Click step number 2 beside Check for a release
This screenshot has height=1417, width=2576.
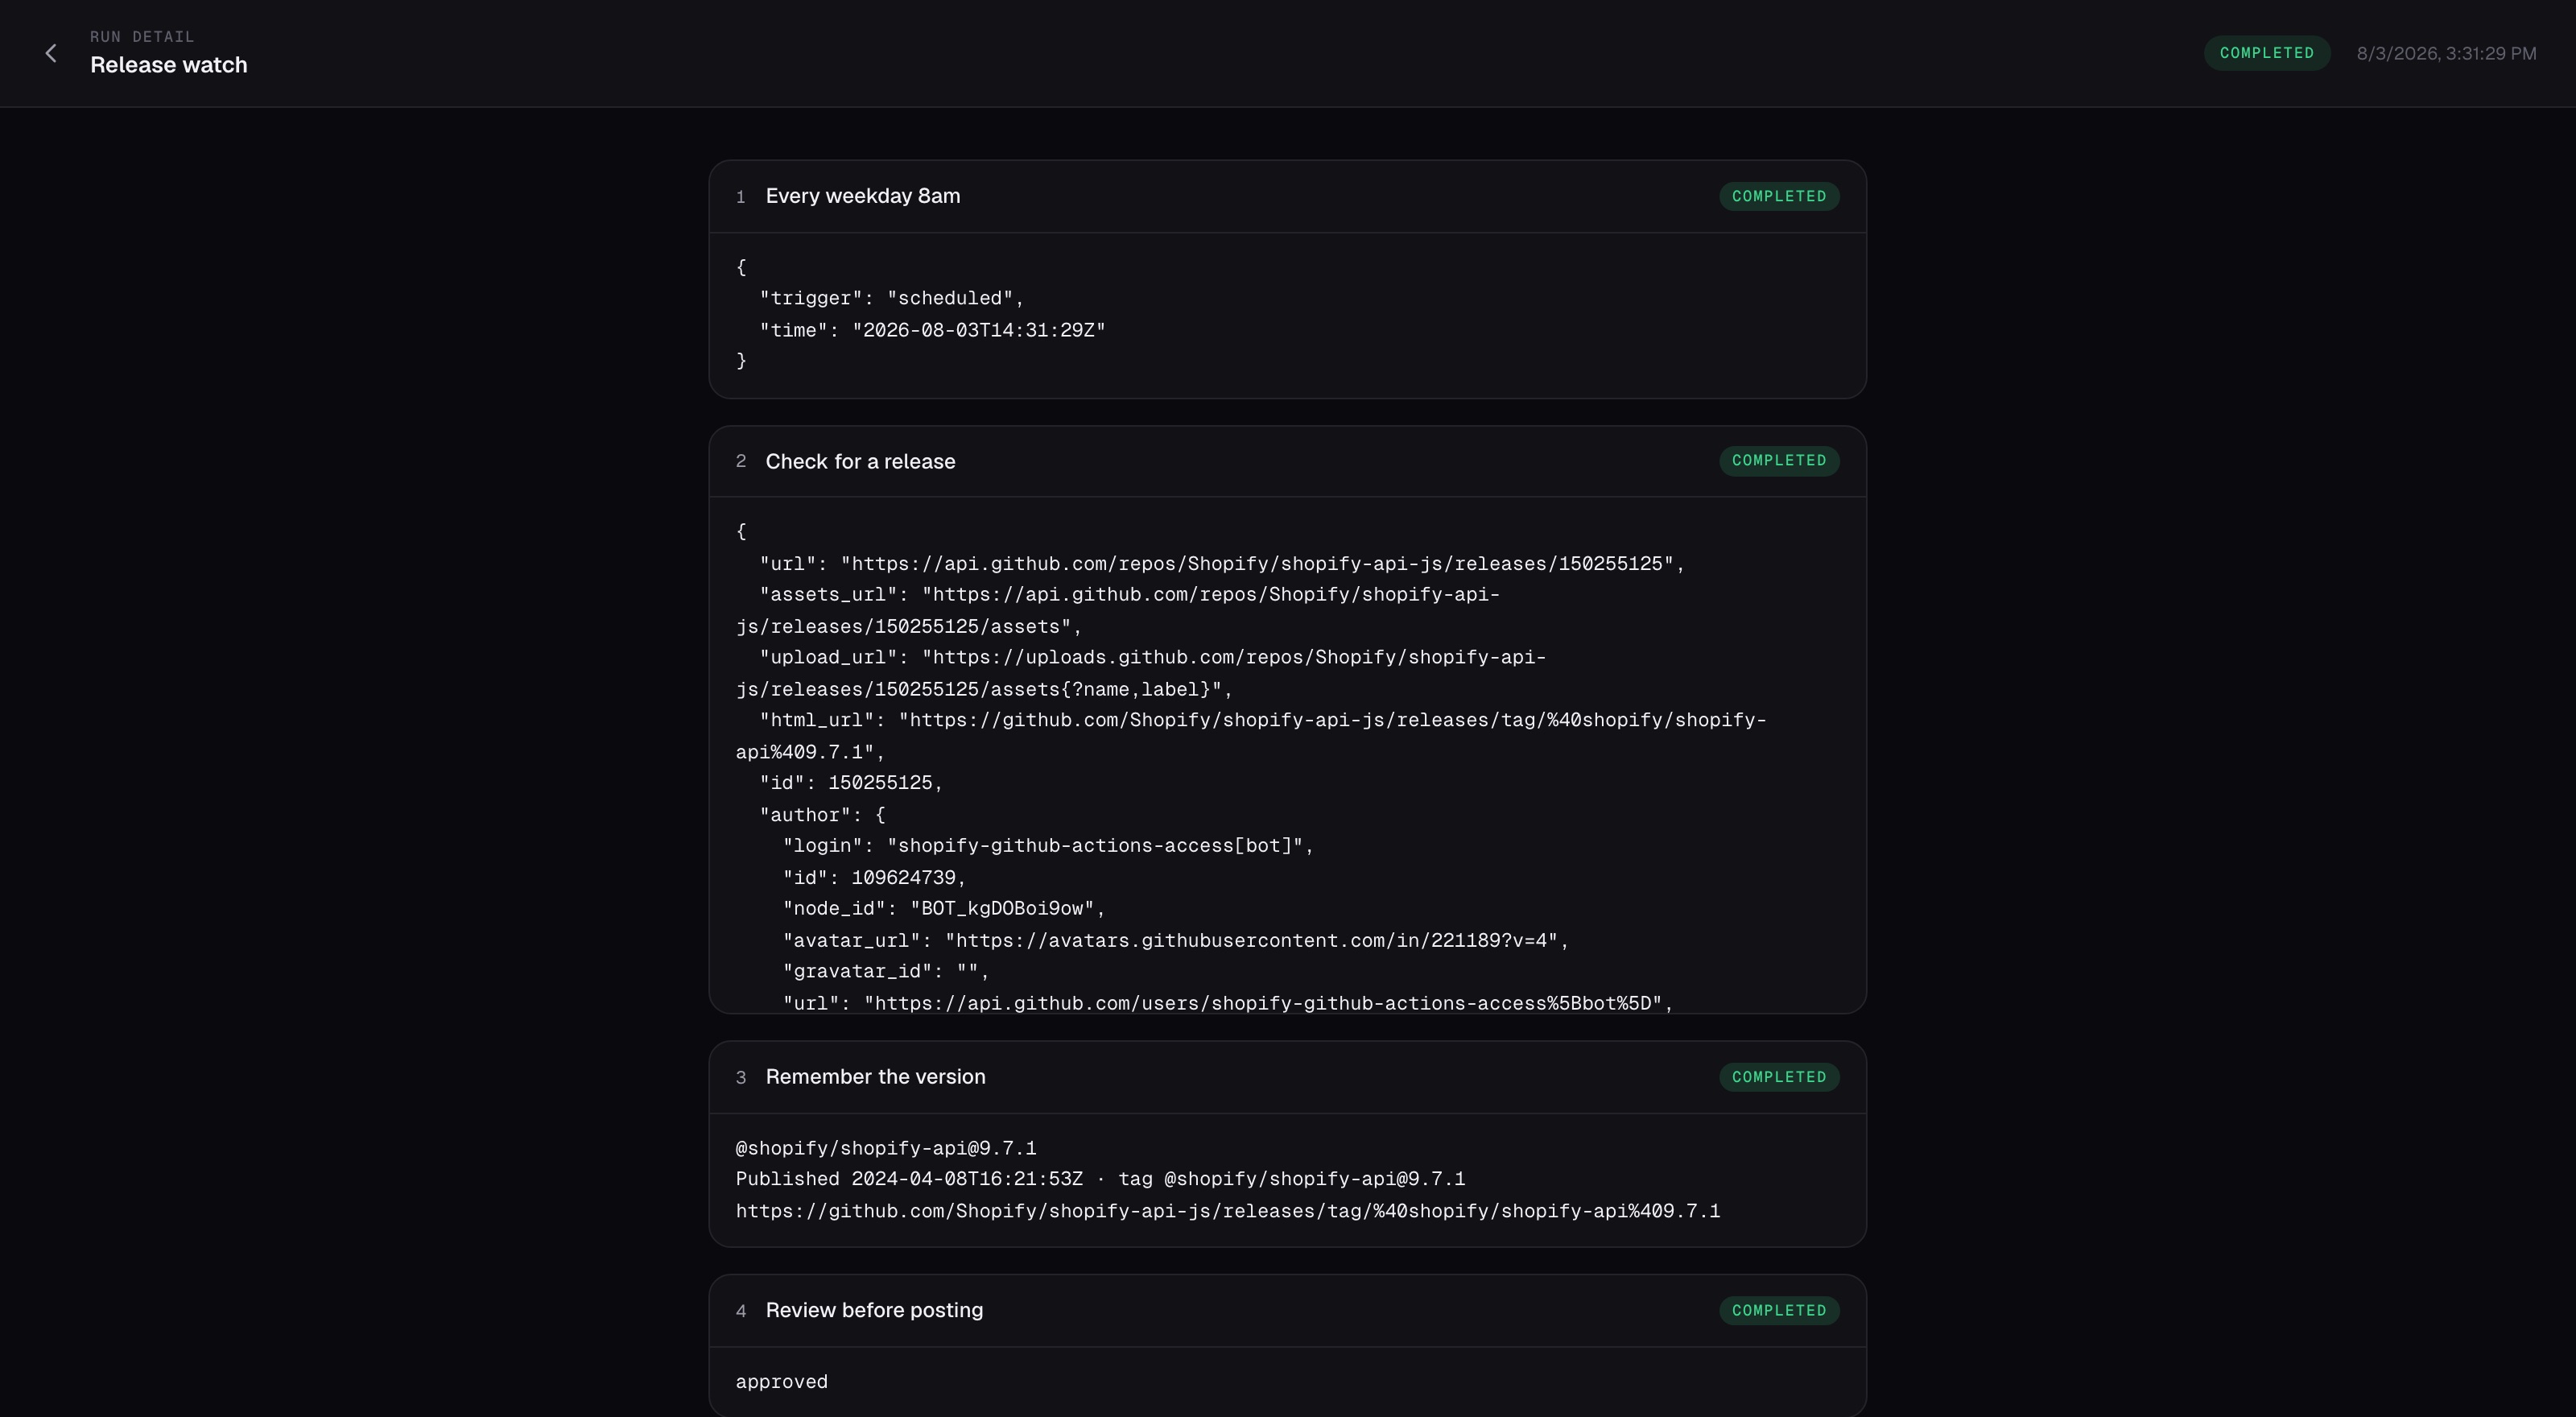(x=741, y=461)
